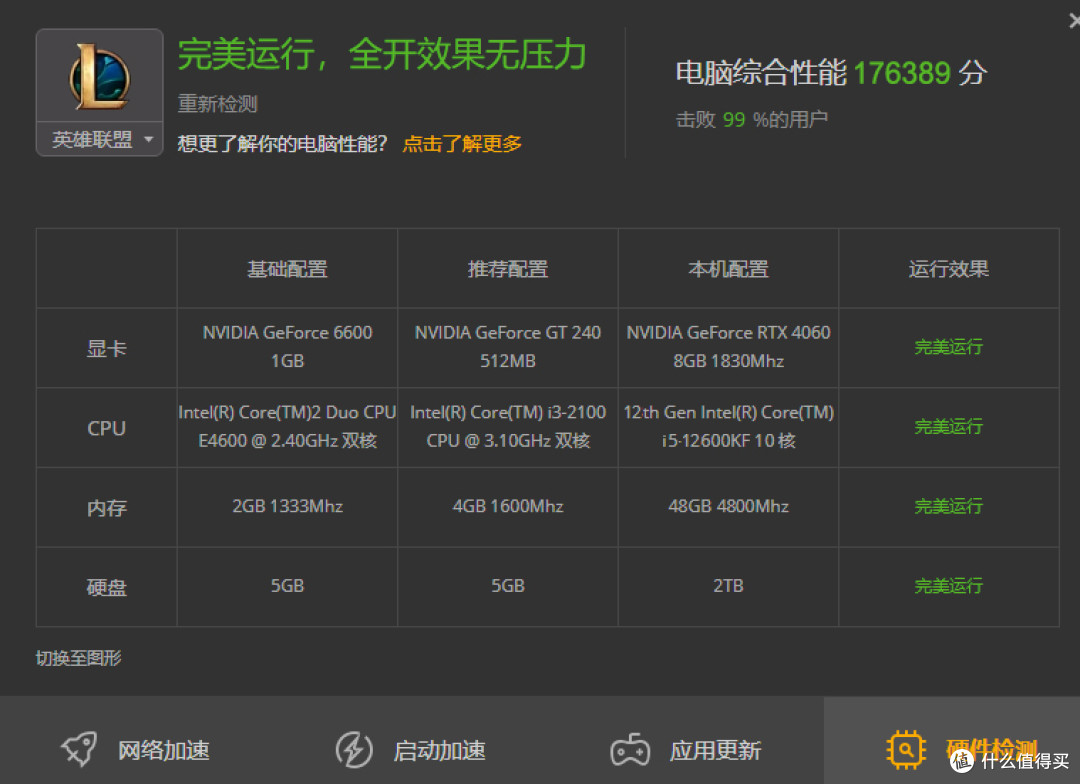Click the lightning icon for 启动加速
Image resolution: width=1080 pixels, height=784 pixels.
coord(354,749)
